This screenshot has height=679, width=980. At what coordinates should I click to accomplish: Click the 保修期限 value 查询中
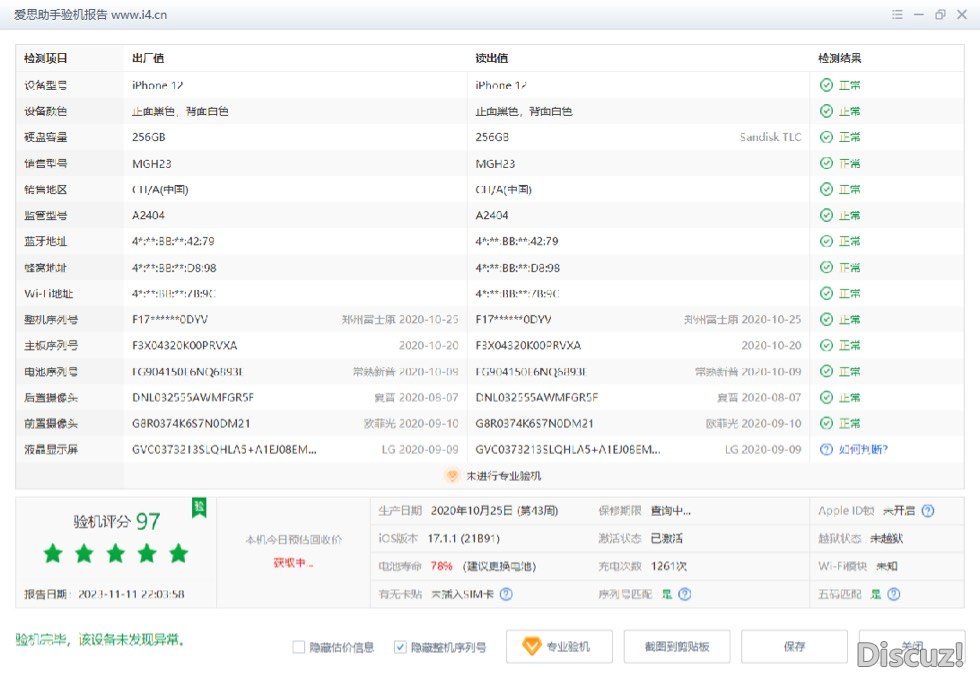coord(671,511)
